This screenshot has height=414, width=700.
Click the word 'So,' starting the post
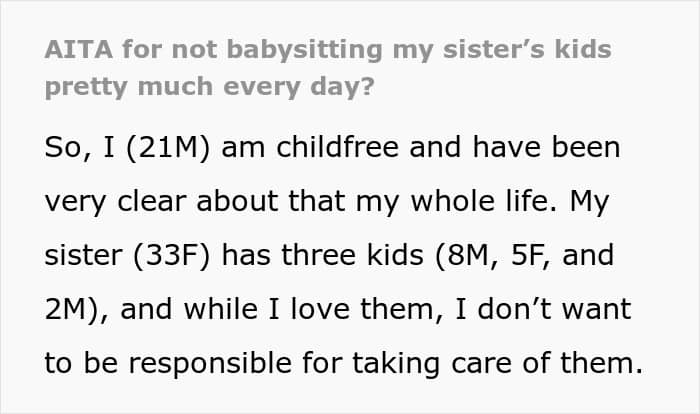click(x=68, y=148)
